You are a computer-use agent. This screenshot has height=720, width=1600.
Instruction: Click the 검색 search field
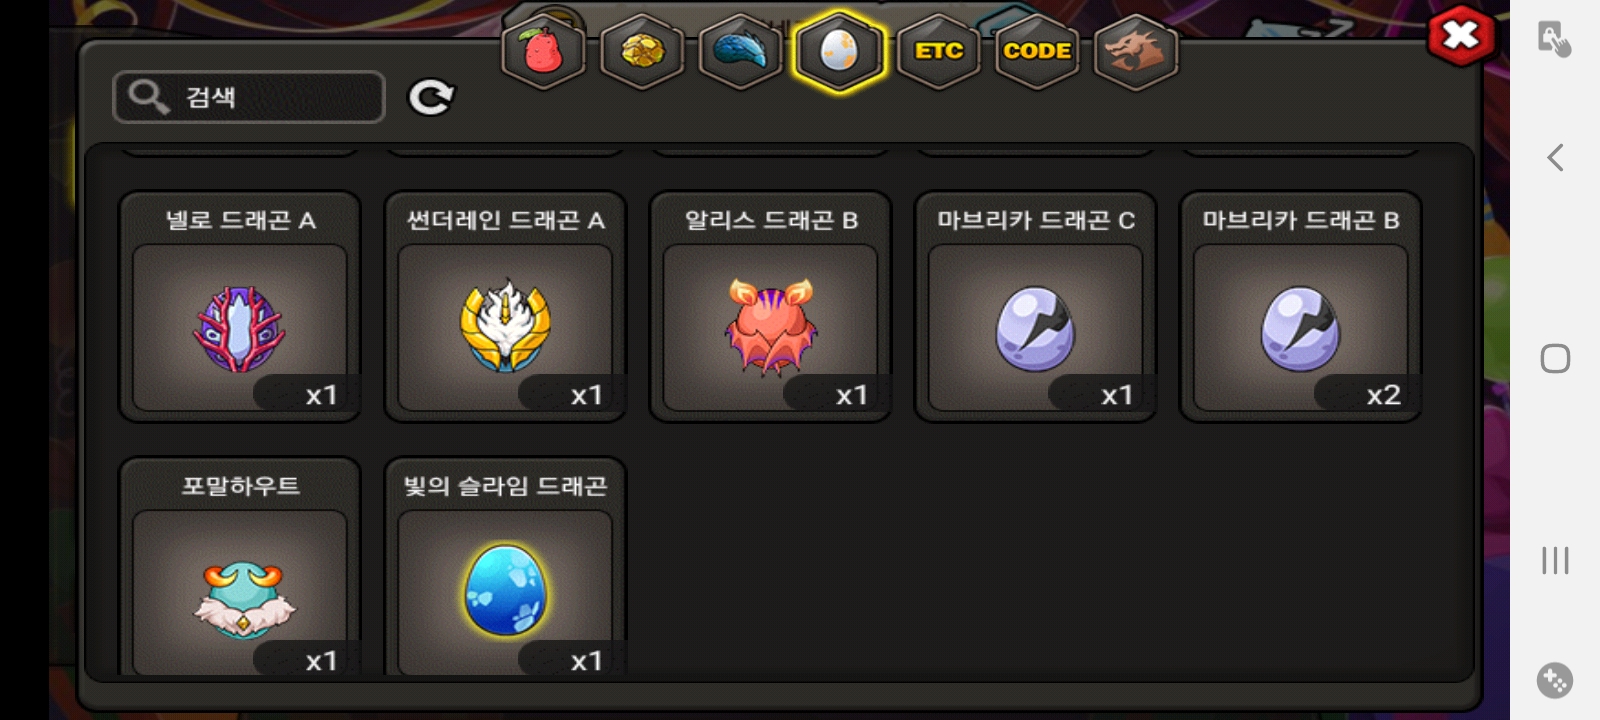[x=249, y=97]
